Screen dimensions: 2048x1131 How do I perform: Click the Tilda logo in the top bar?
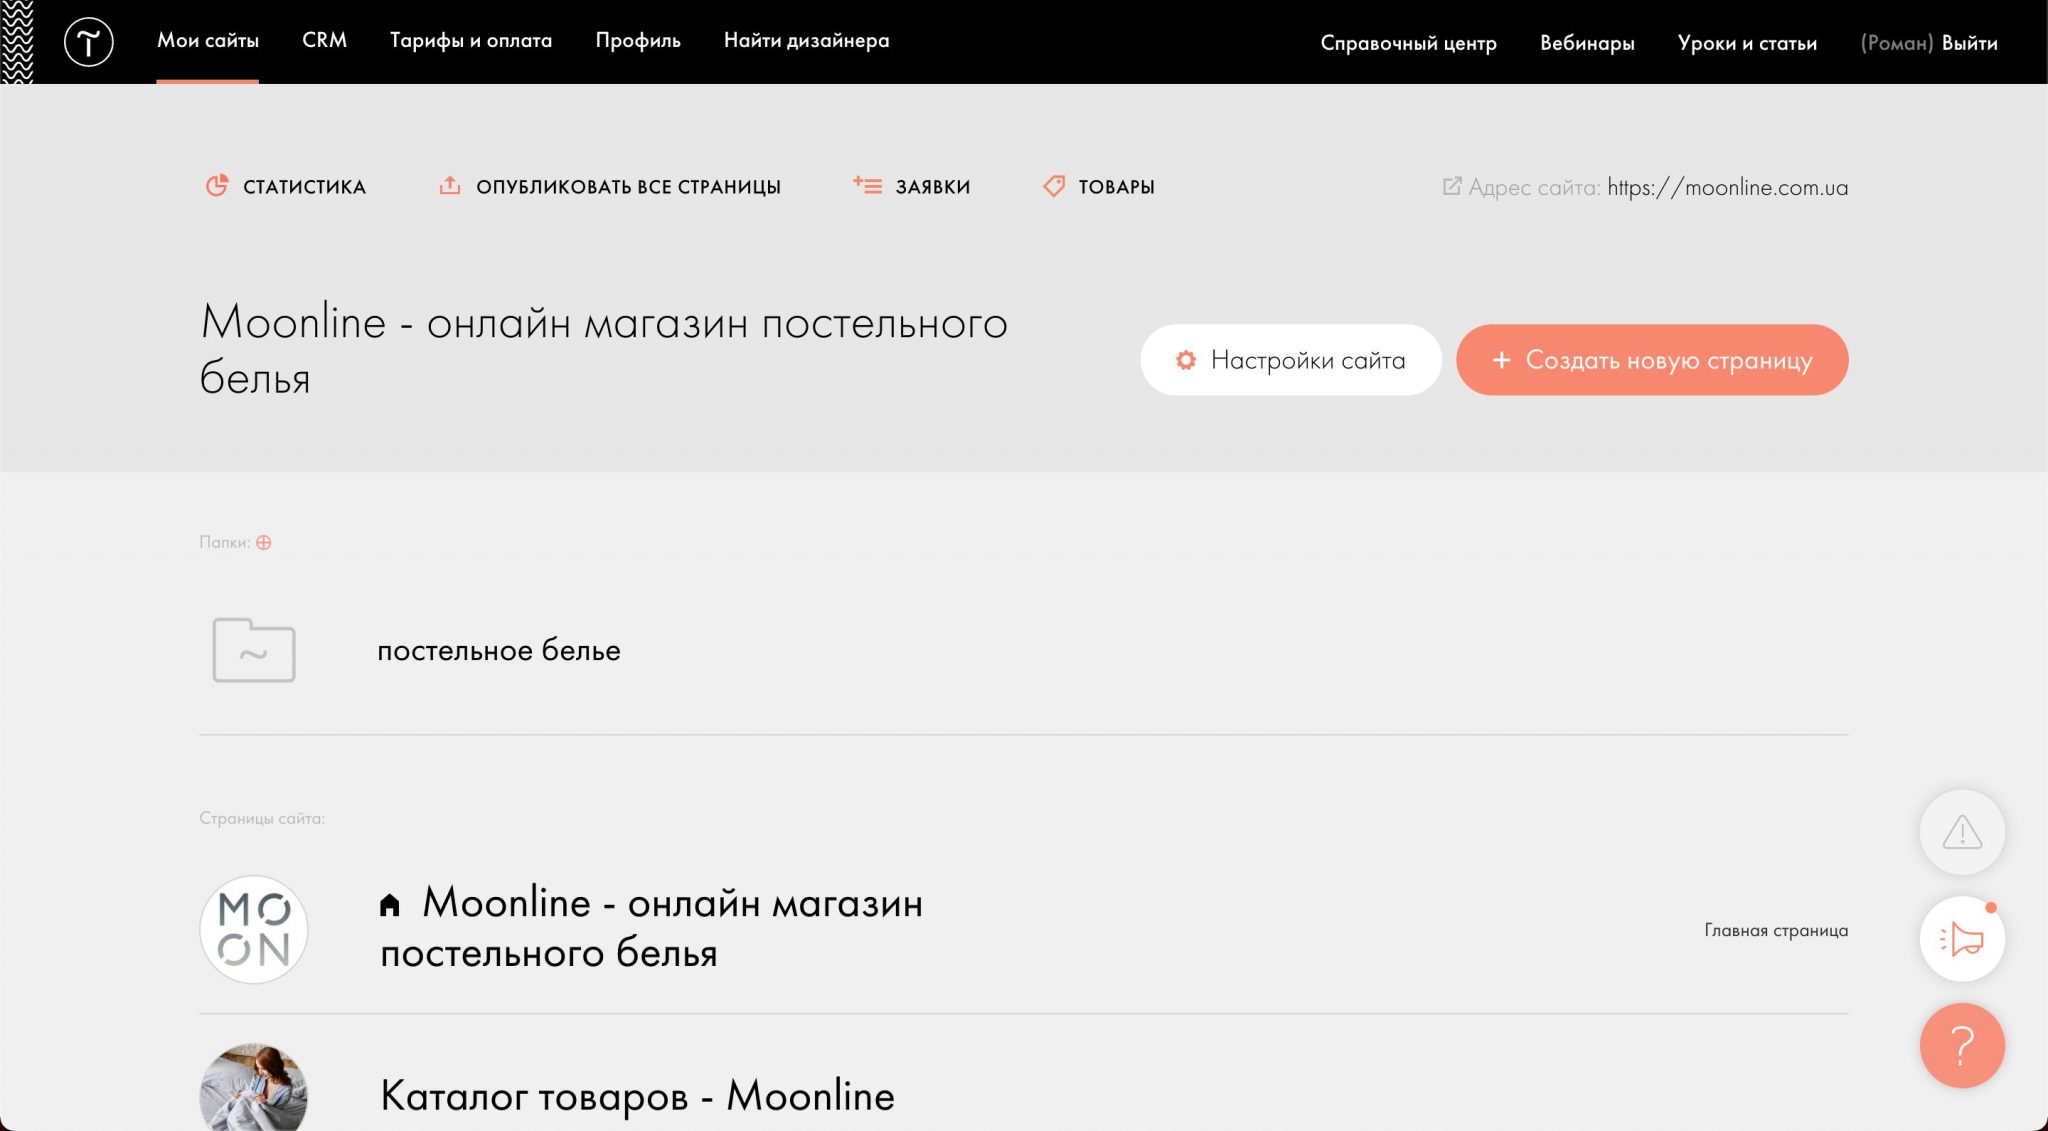point(90,41)
